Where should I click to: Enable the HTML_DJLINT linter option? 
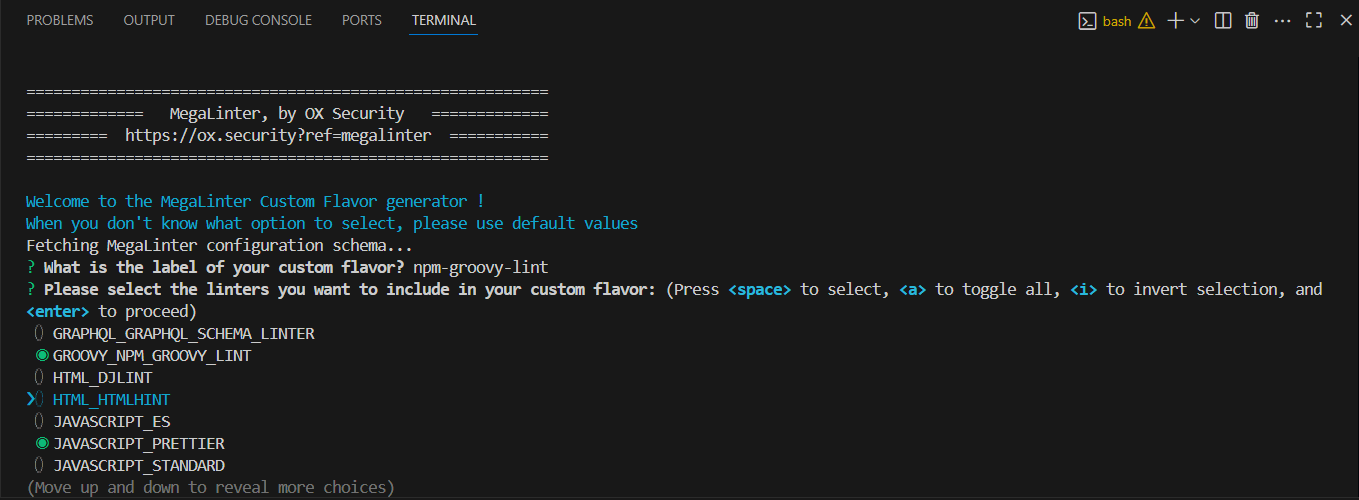[40, 377]
